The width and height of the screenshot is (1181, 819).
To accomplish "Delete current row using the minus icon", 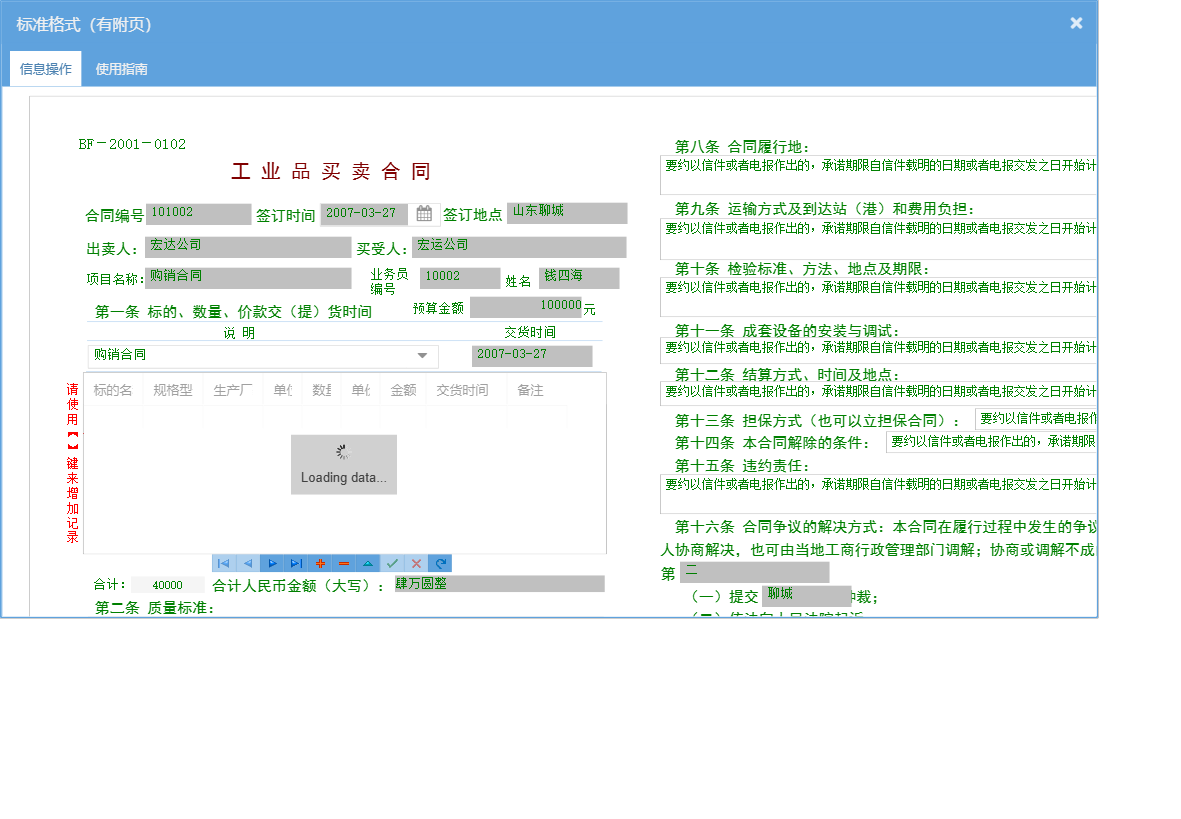I will (344, 563).
